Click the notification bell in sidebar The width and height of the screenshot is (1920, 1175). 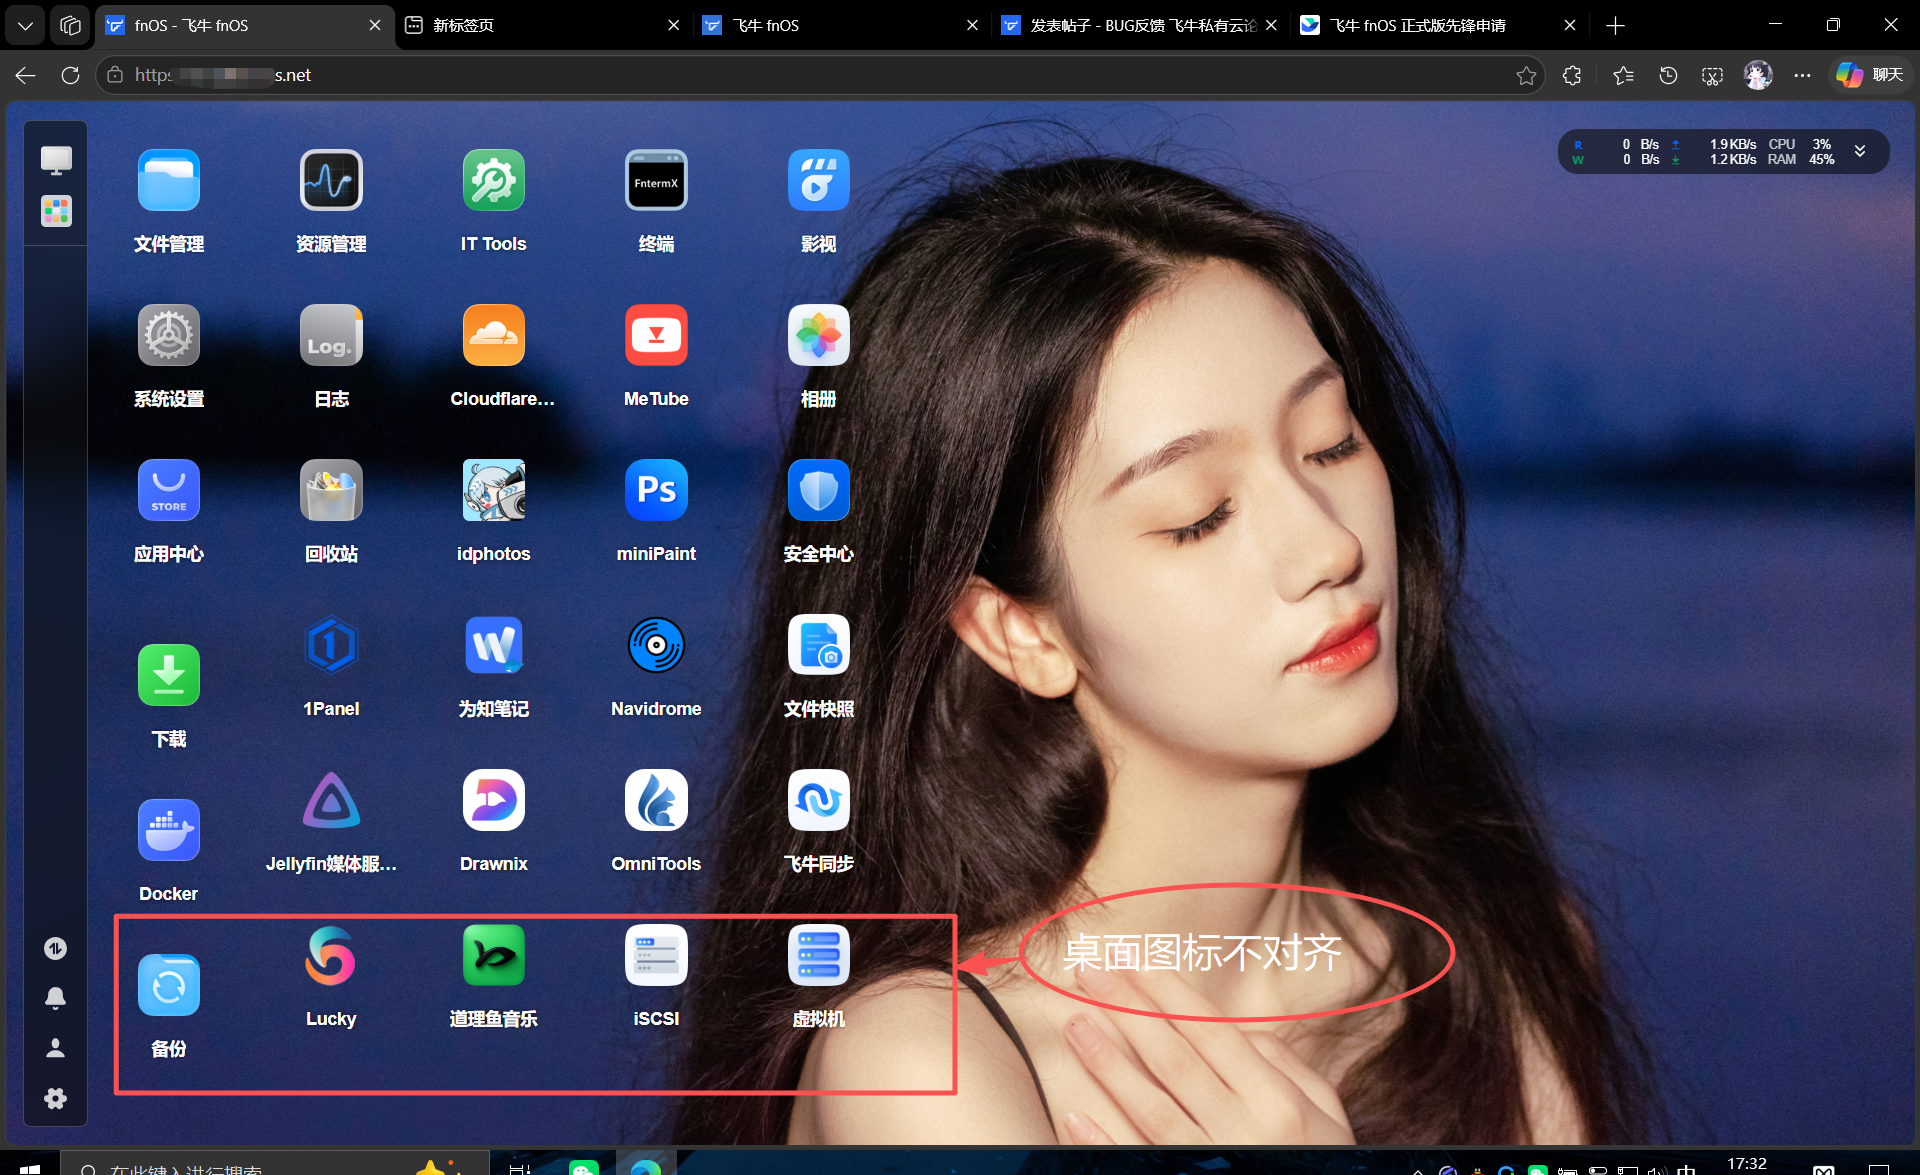tap(56, 998)
